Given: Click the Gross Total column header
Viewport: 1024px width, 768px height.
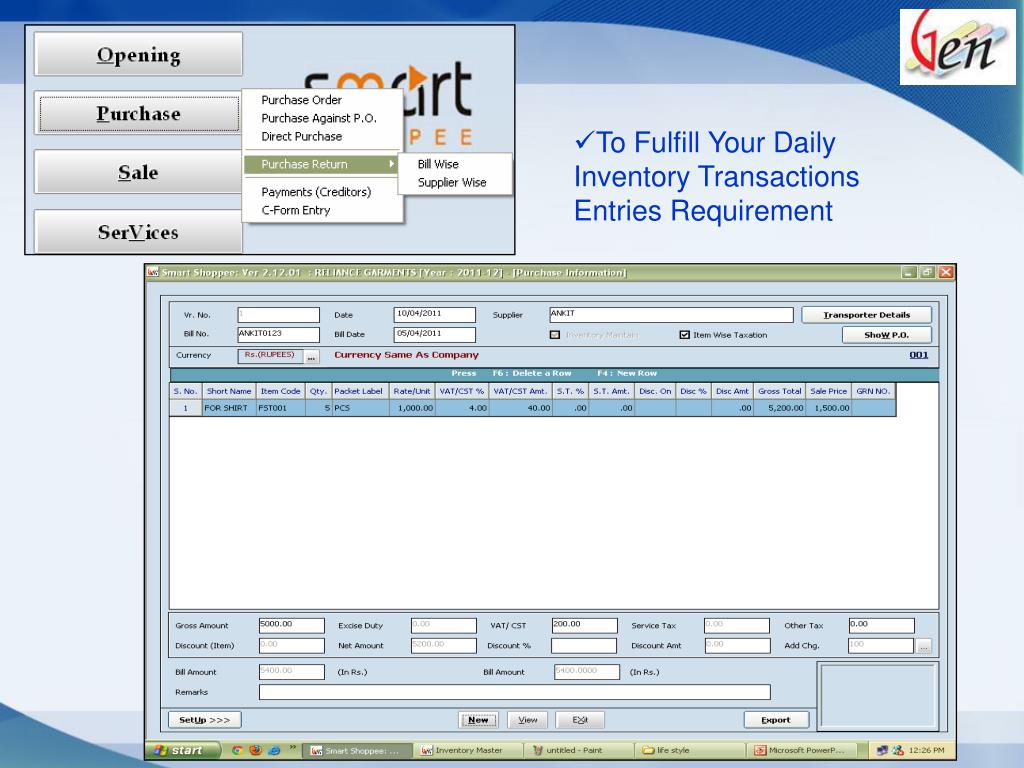Looking at the screenshot, I should pyautogui.click(x=779, y=391).
